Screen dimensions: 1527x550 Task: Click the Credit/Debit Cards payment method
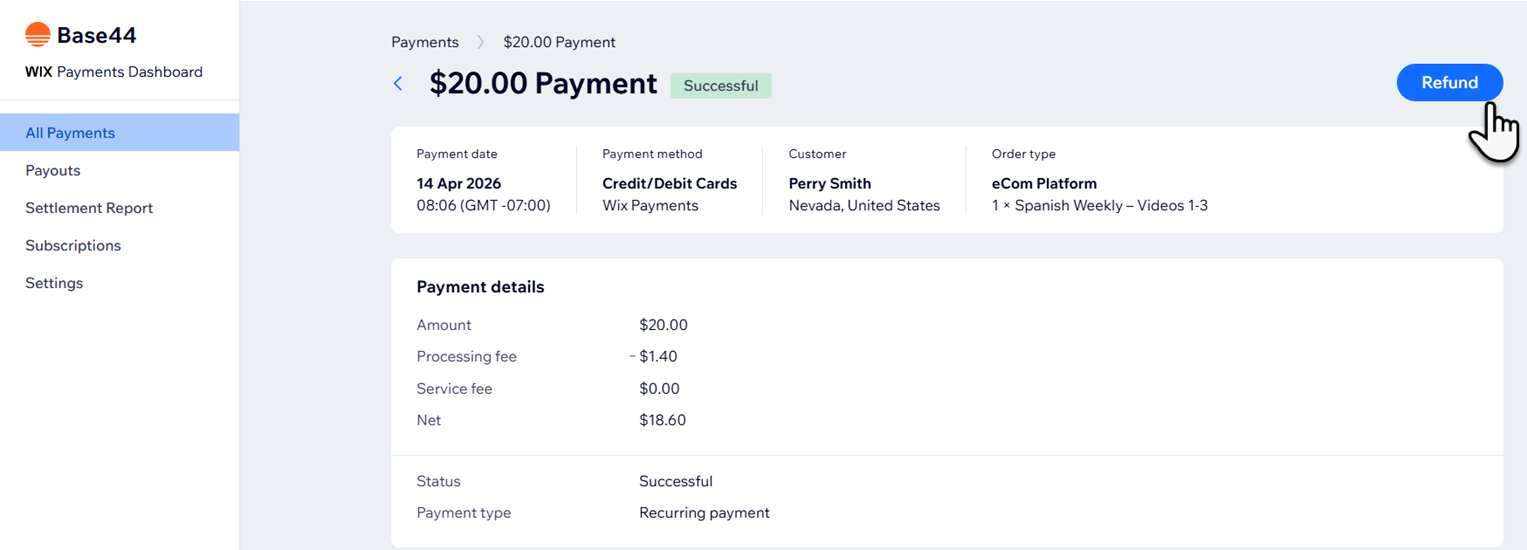(669, 184)
